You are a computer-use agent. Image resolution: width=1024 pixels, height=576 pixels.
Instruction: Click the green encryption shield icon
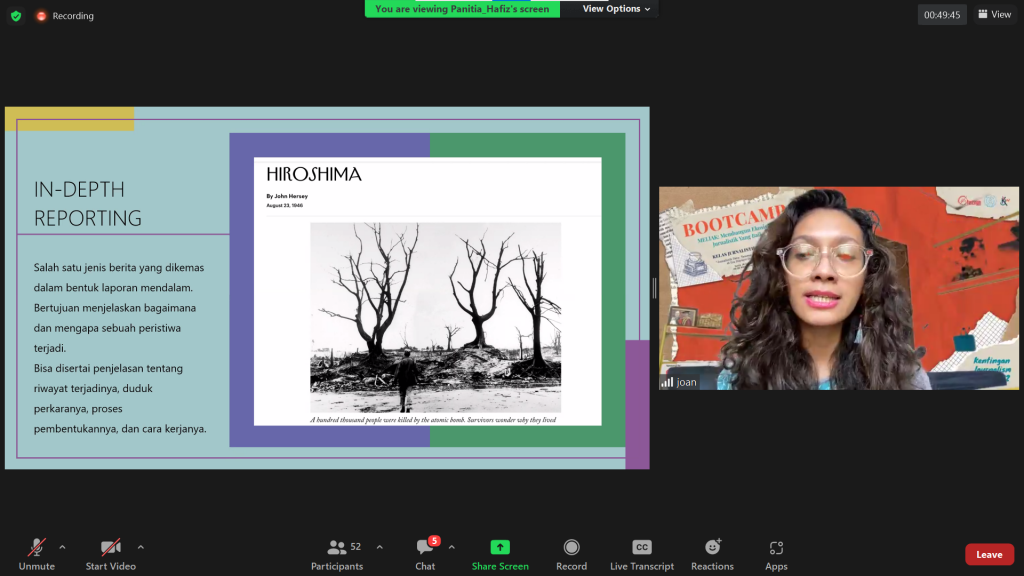click(x=16, y=16)
